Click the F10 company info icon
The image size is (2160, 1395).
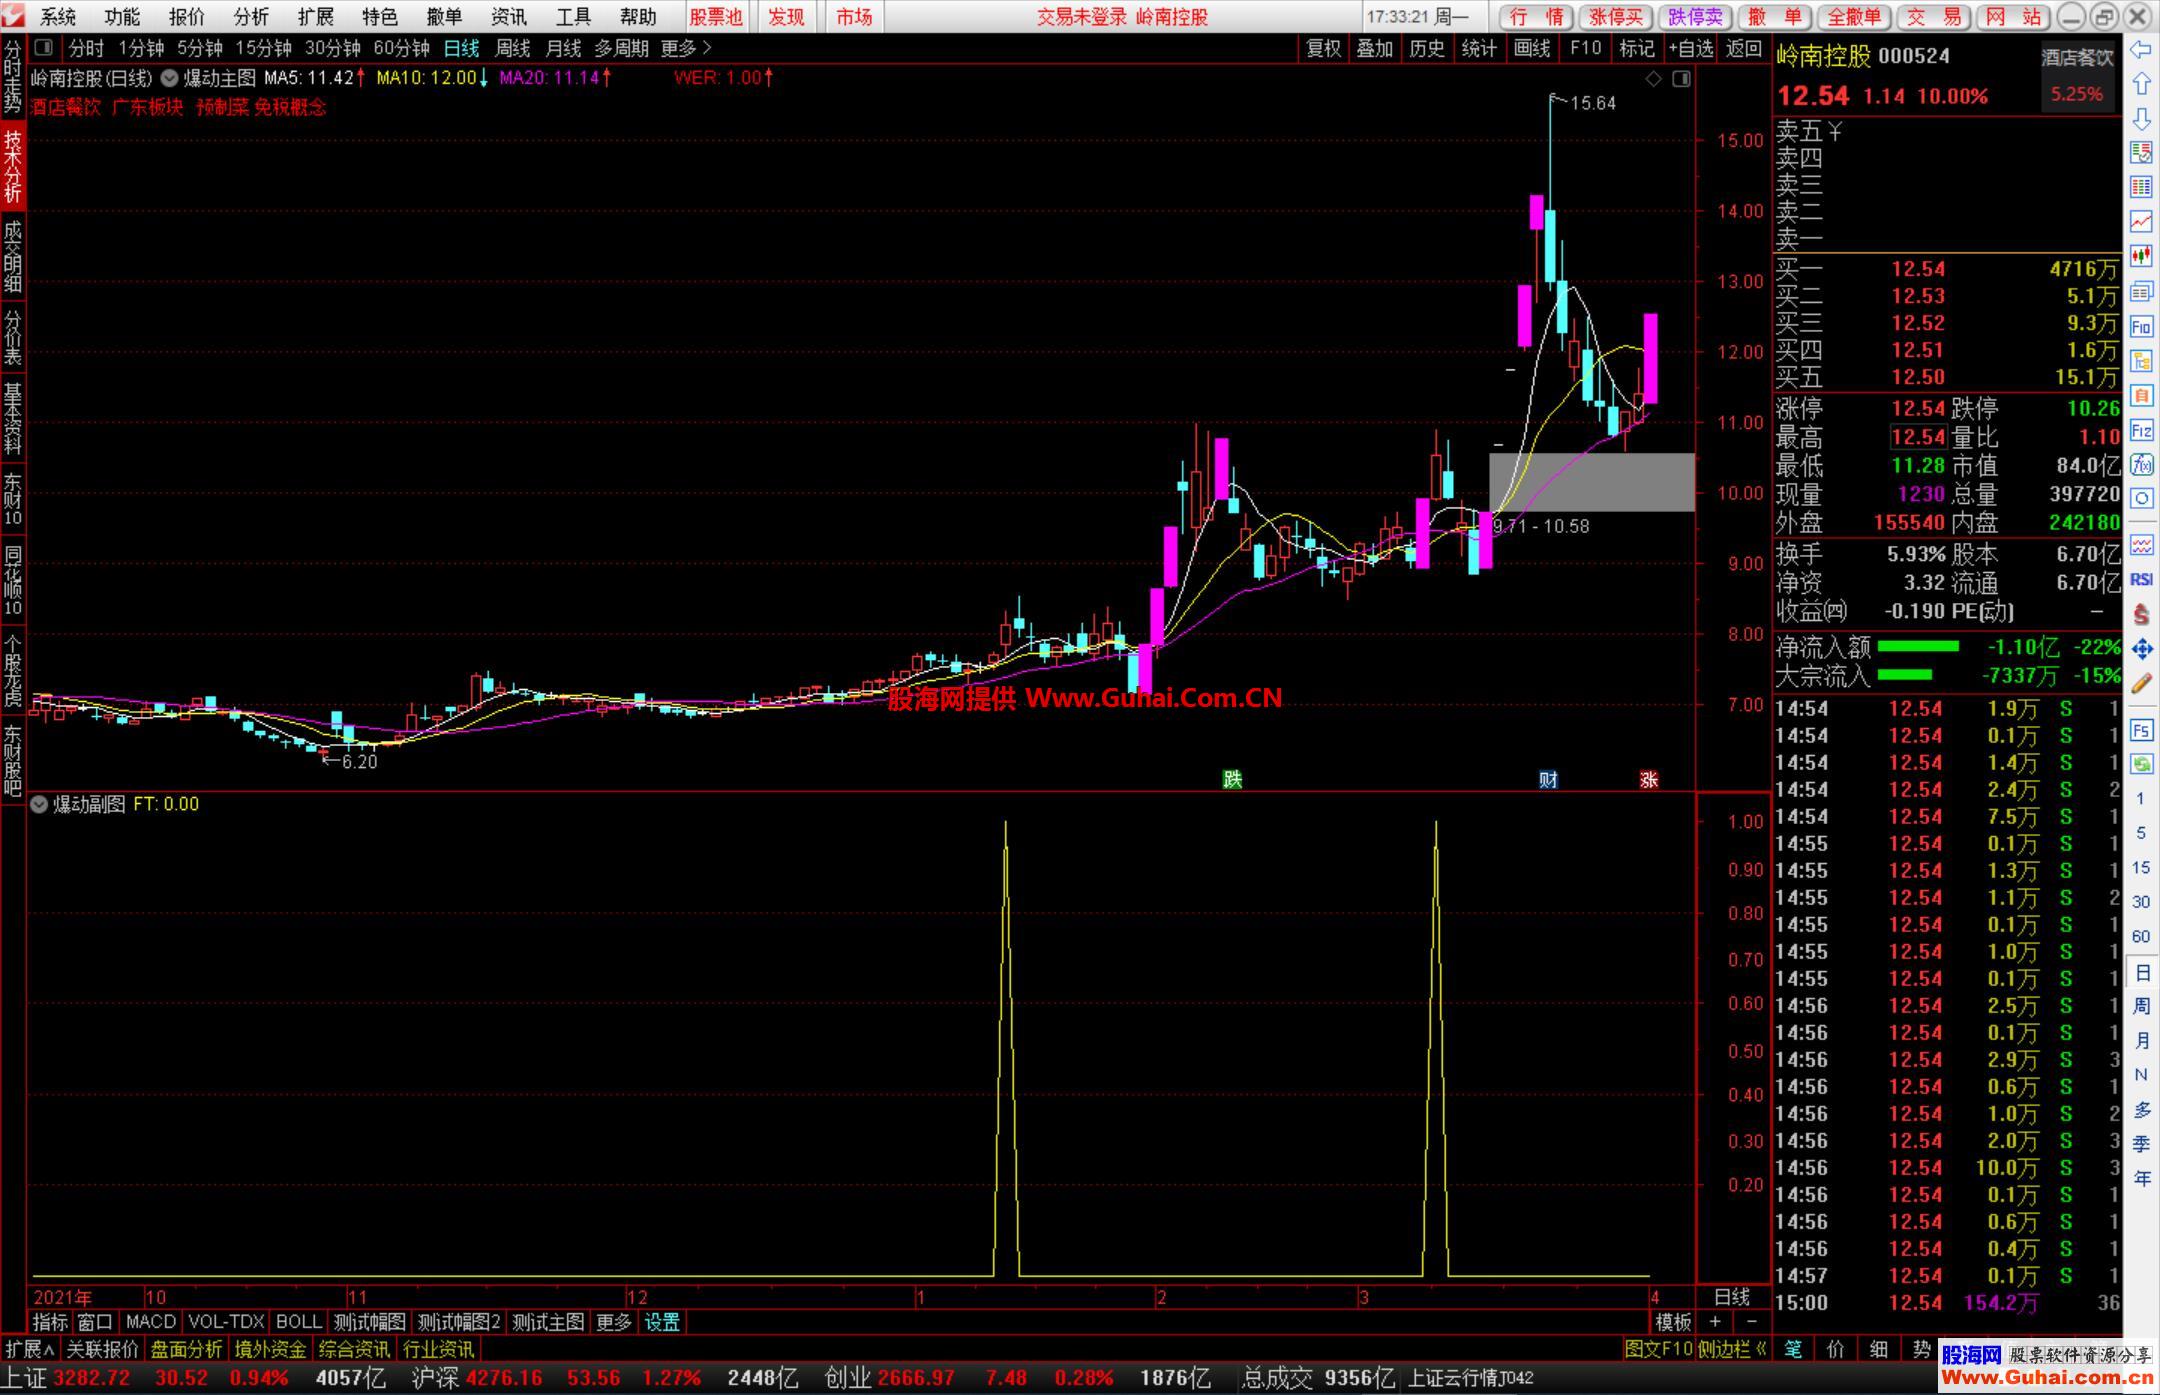tap(2141, 326)
